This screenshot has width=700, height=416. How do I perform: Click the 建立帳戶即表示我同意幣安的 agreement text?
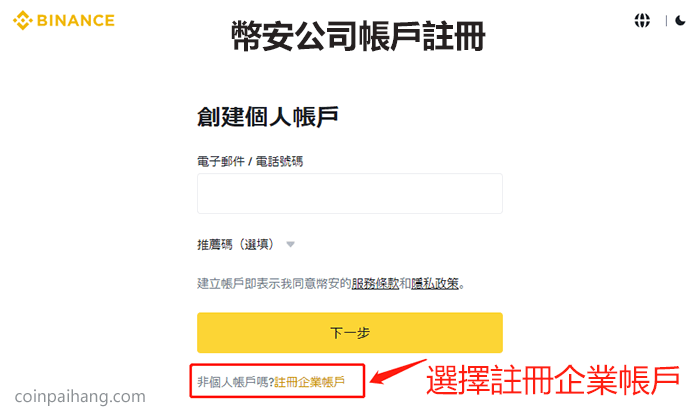coord(274,283)
